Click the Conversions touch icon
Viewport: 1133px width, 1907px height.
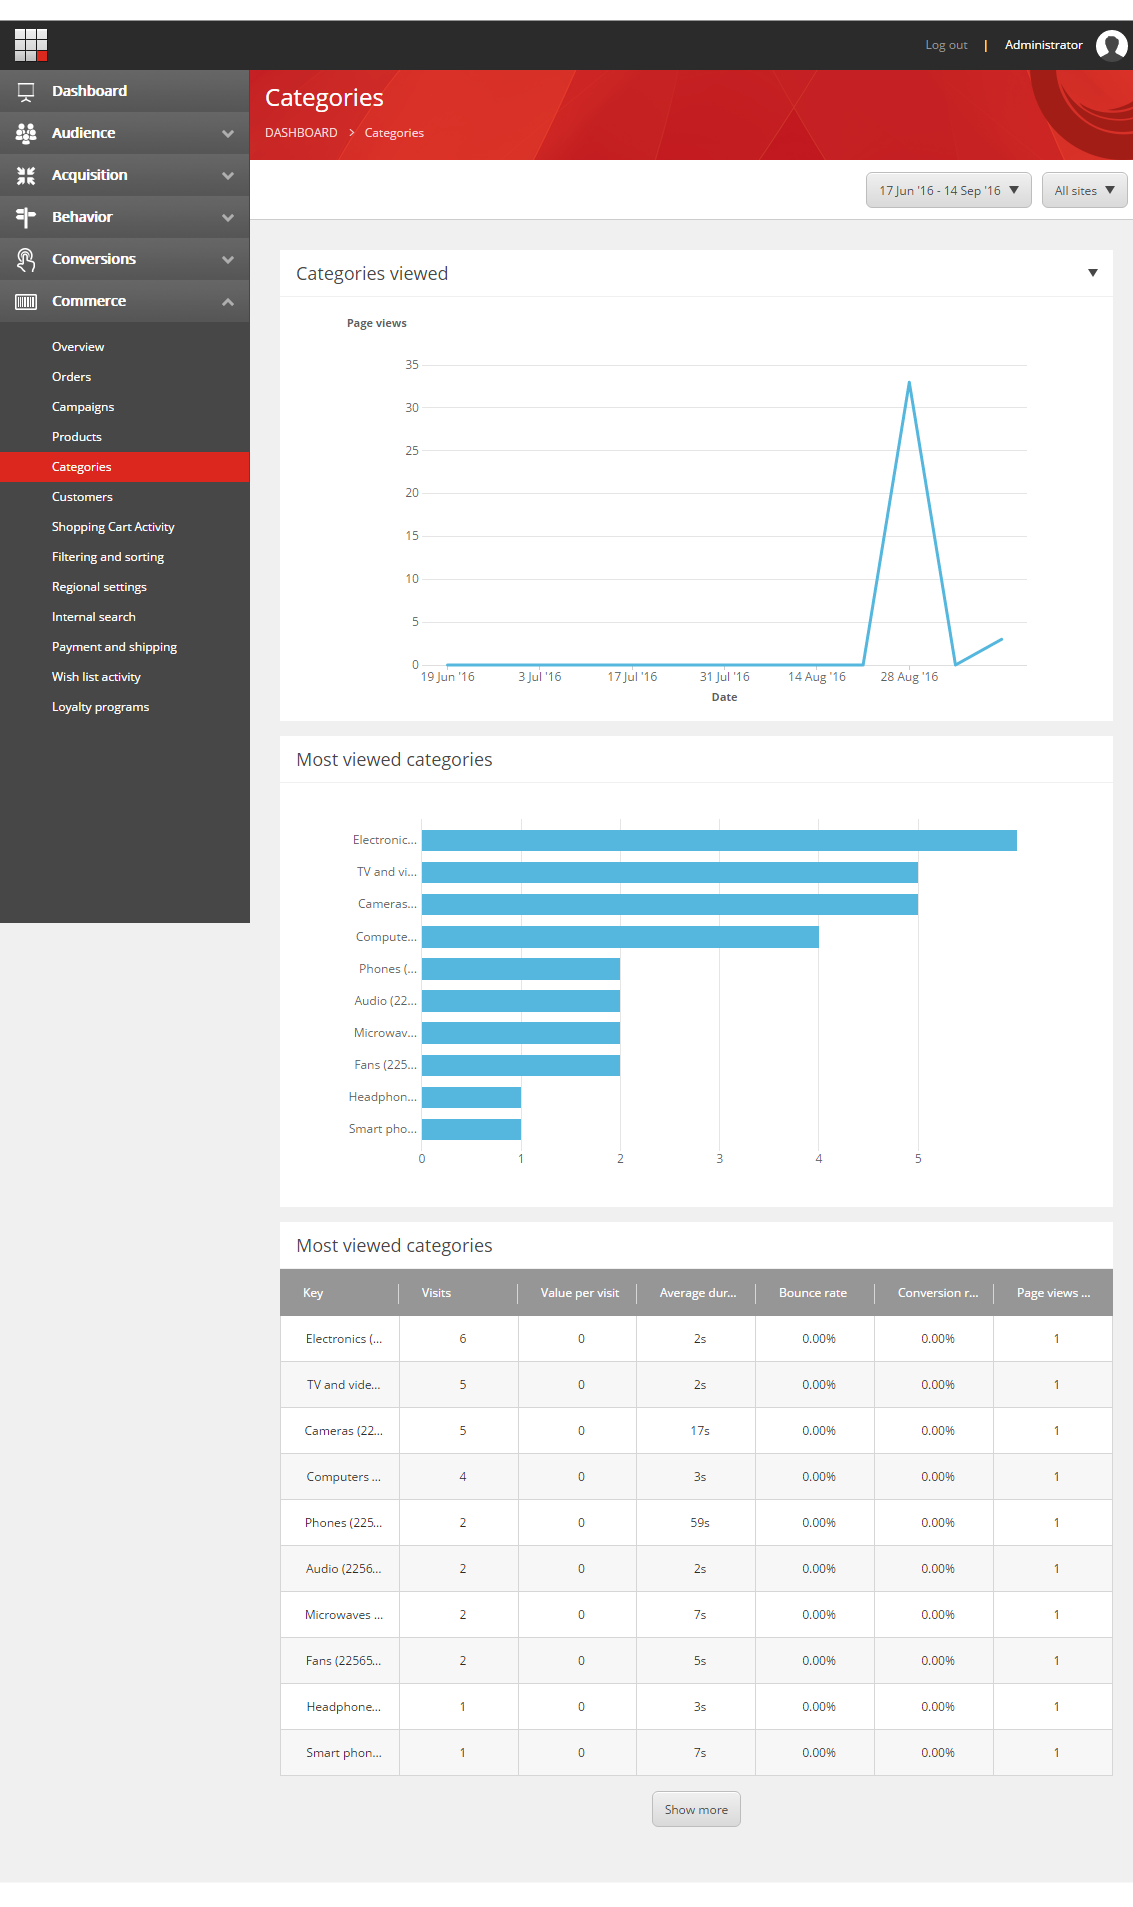[26, 259]
